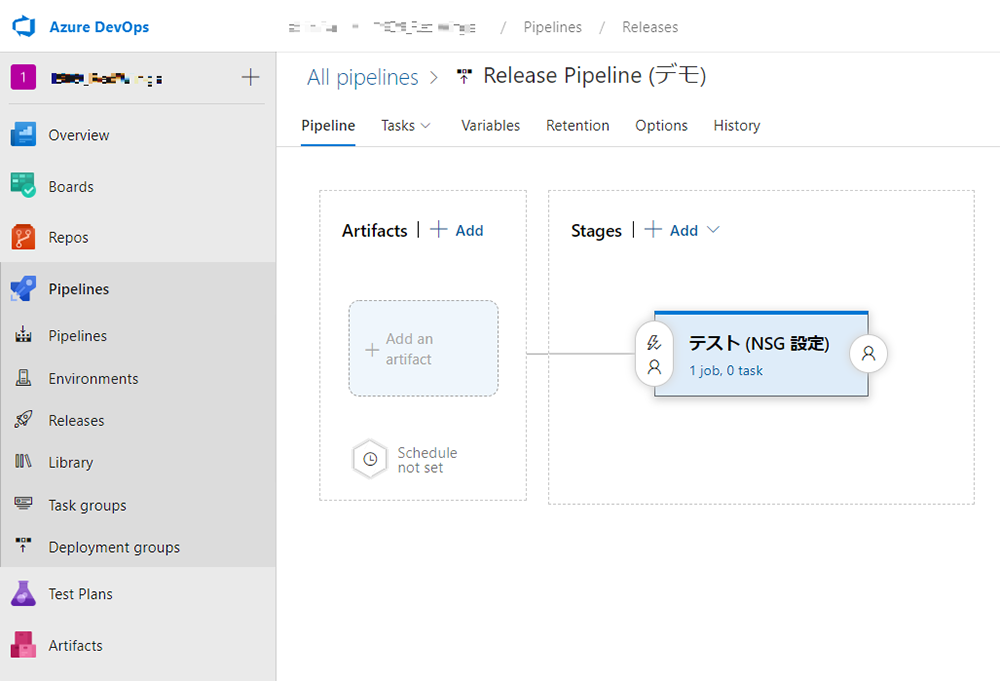
Task: Click the plus icon beside project name
Action: point(251,78)
